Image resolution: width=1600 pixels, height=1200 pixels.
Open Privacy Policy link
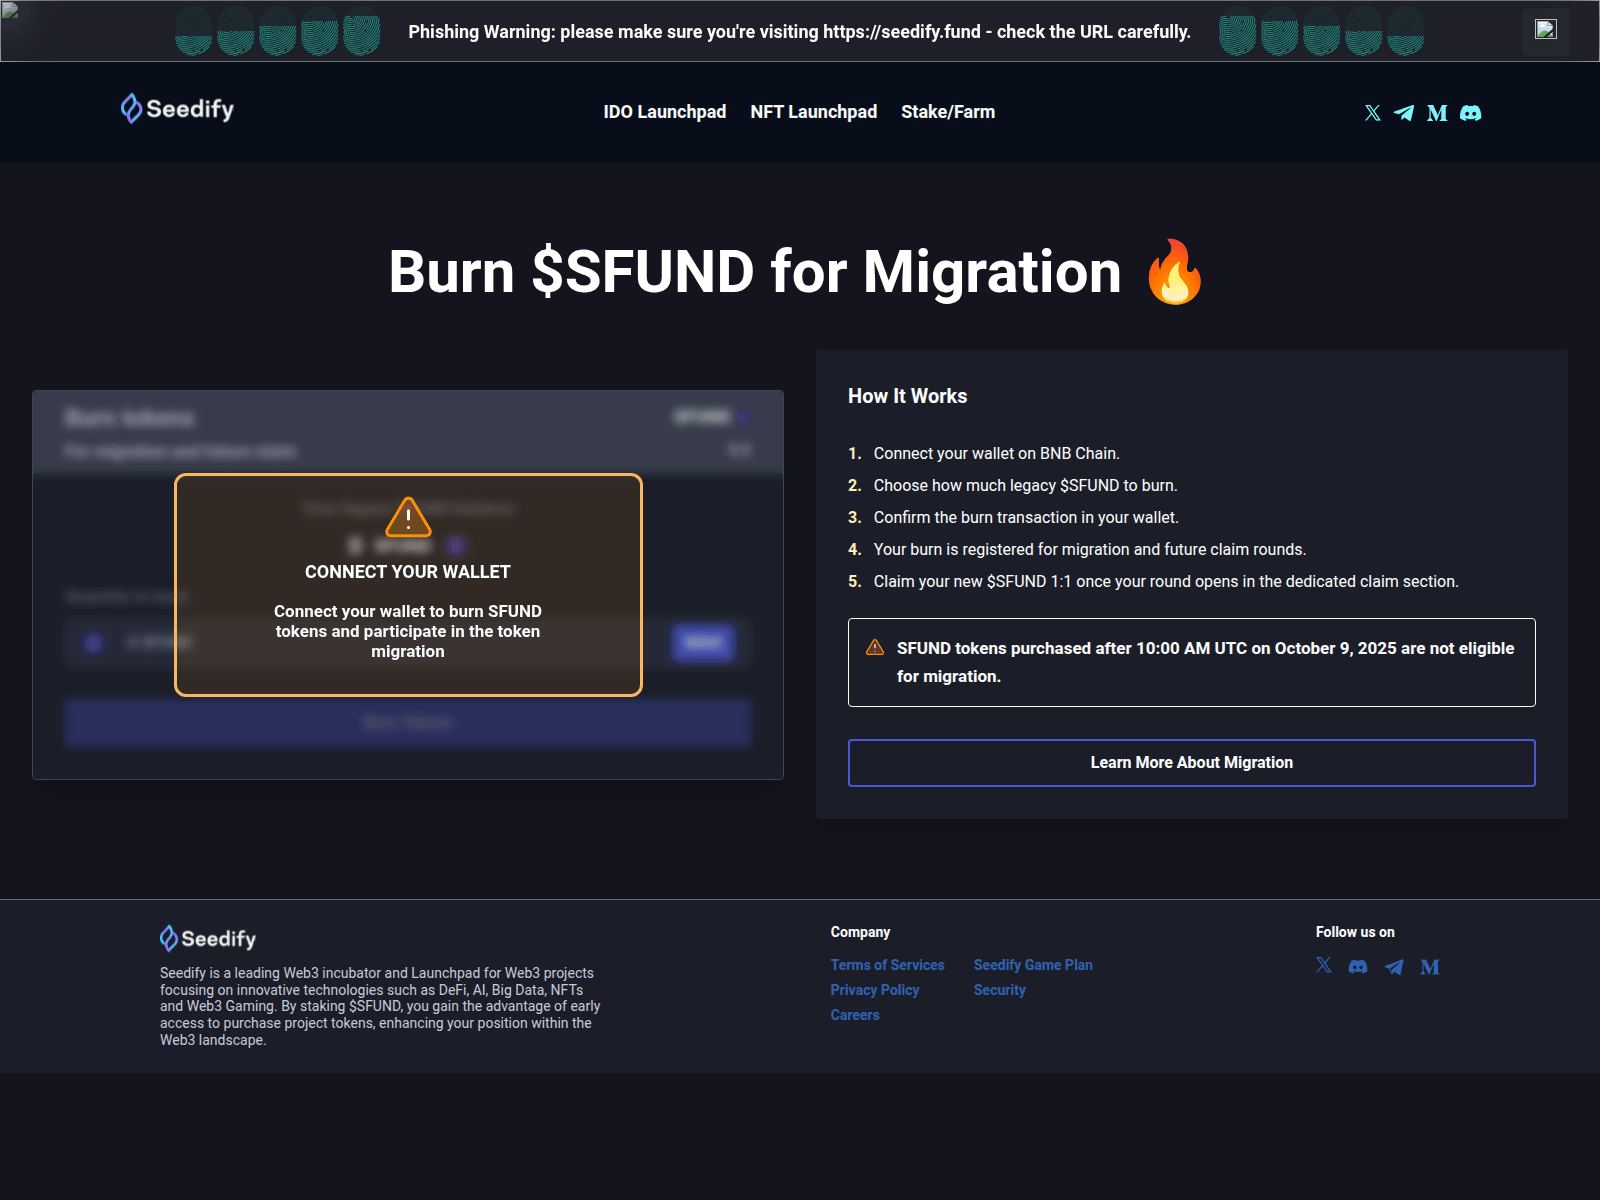(x=875, y=990)
